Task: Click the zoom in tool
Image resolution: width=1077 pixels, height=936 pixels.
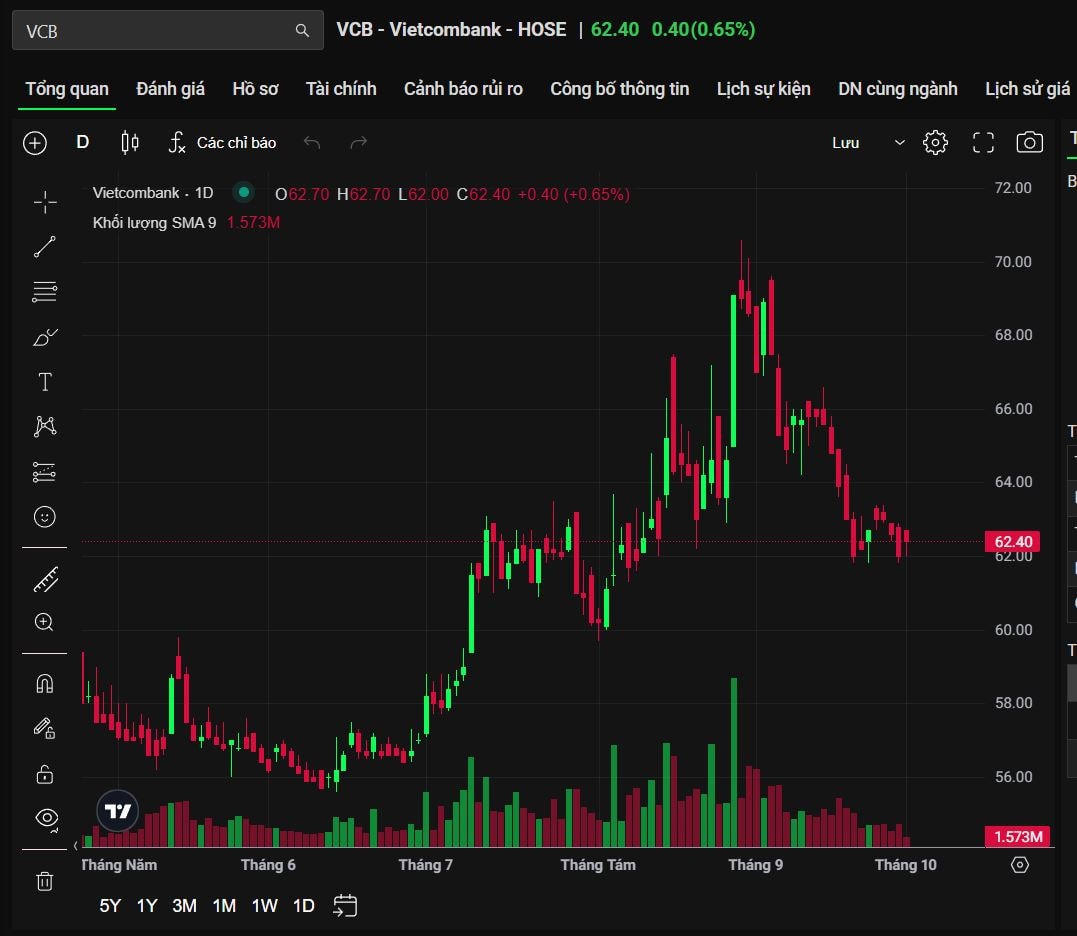Action: (x=45, y=622)
